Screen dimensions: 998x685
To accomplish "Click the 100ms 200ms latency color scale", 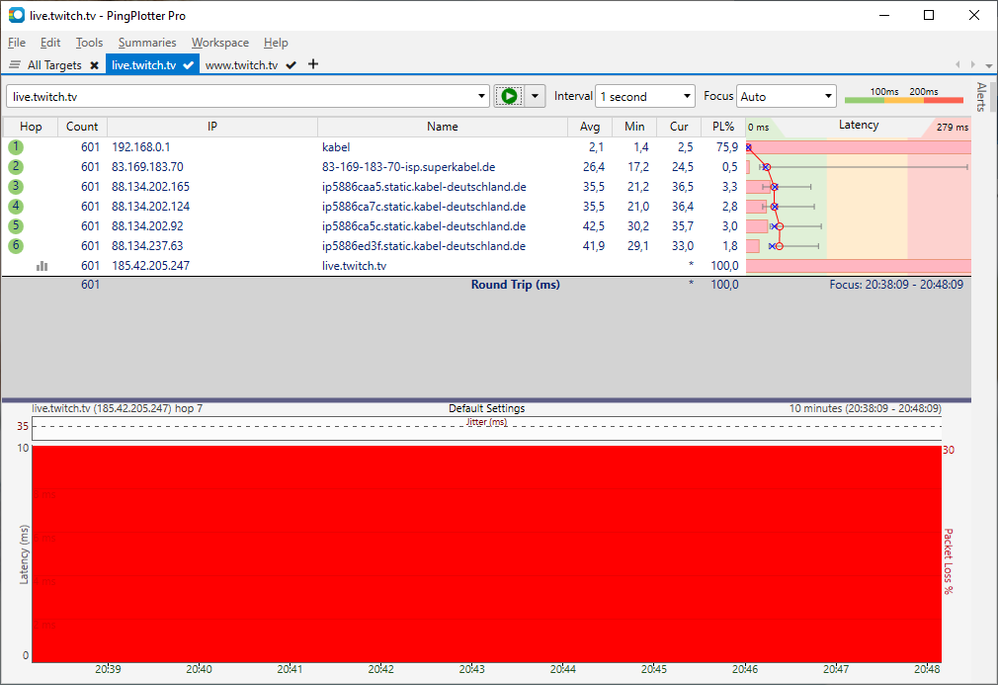I will [904, 95].
